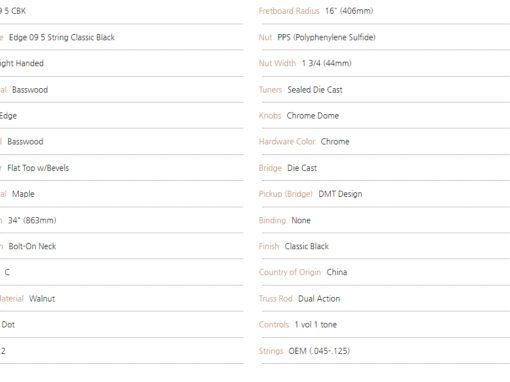Click the Nut Width label
The height and width of the screenshot is (382, 510).
coord(277,63)
